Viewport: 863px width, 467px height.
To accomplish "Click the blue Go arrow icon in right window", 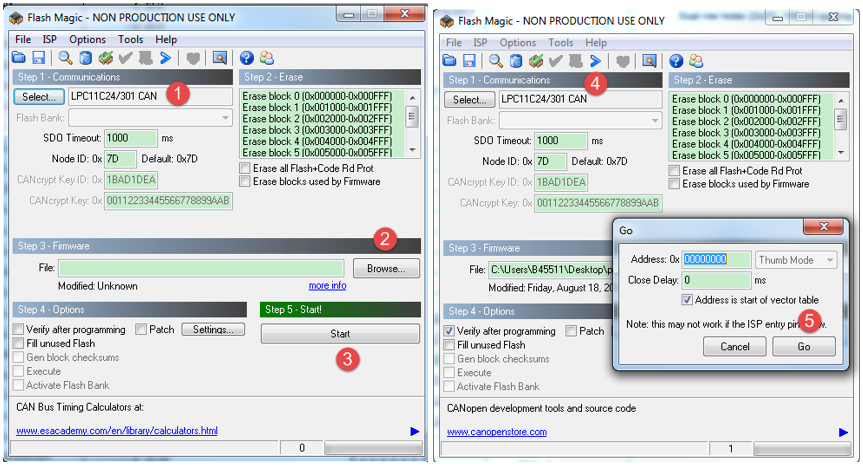I will (596, 61).
